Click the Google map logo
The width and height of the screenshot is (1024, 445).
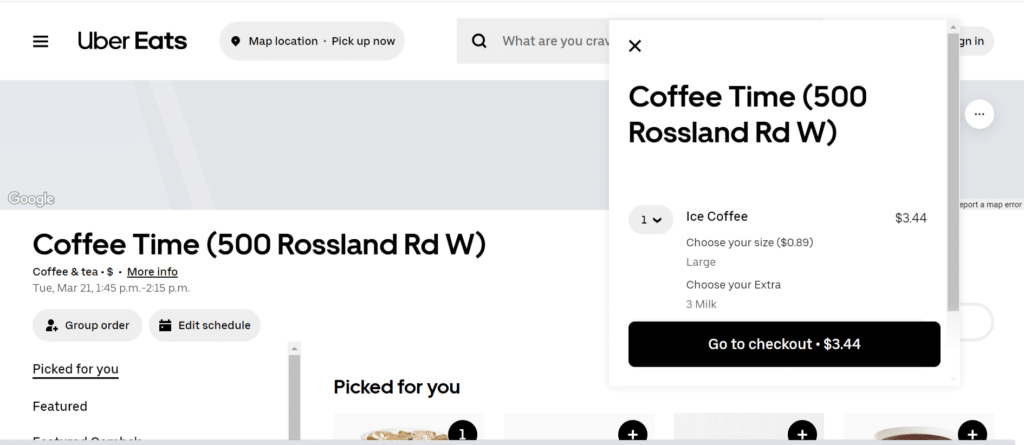31,199
